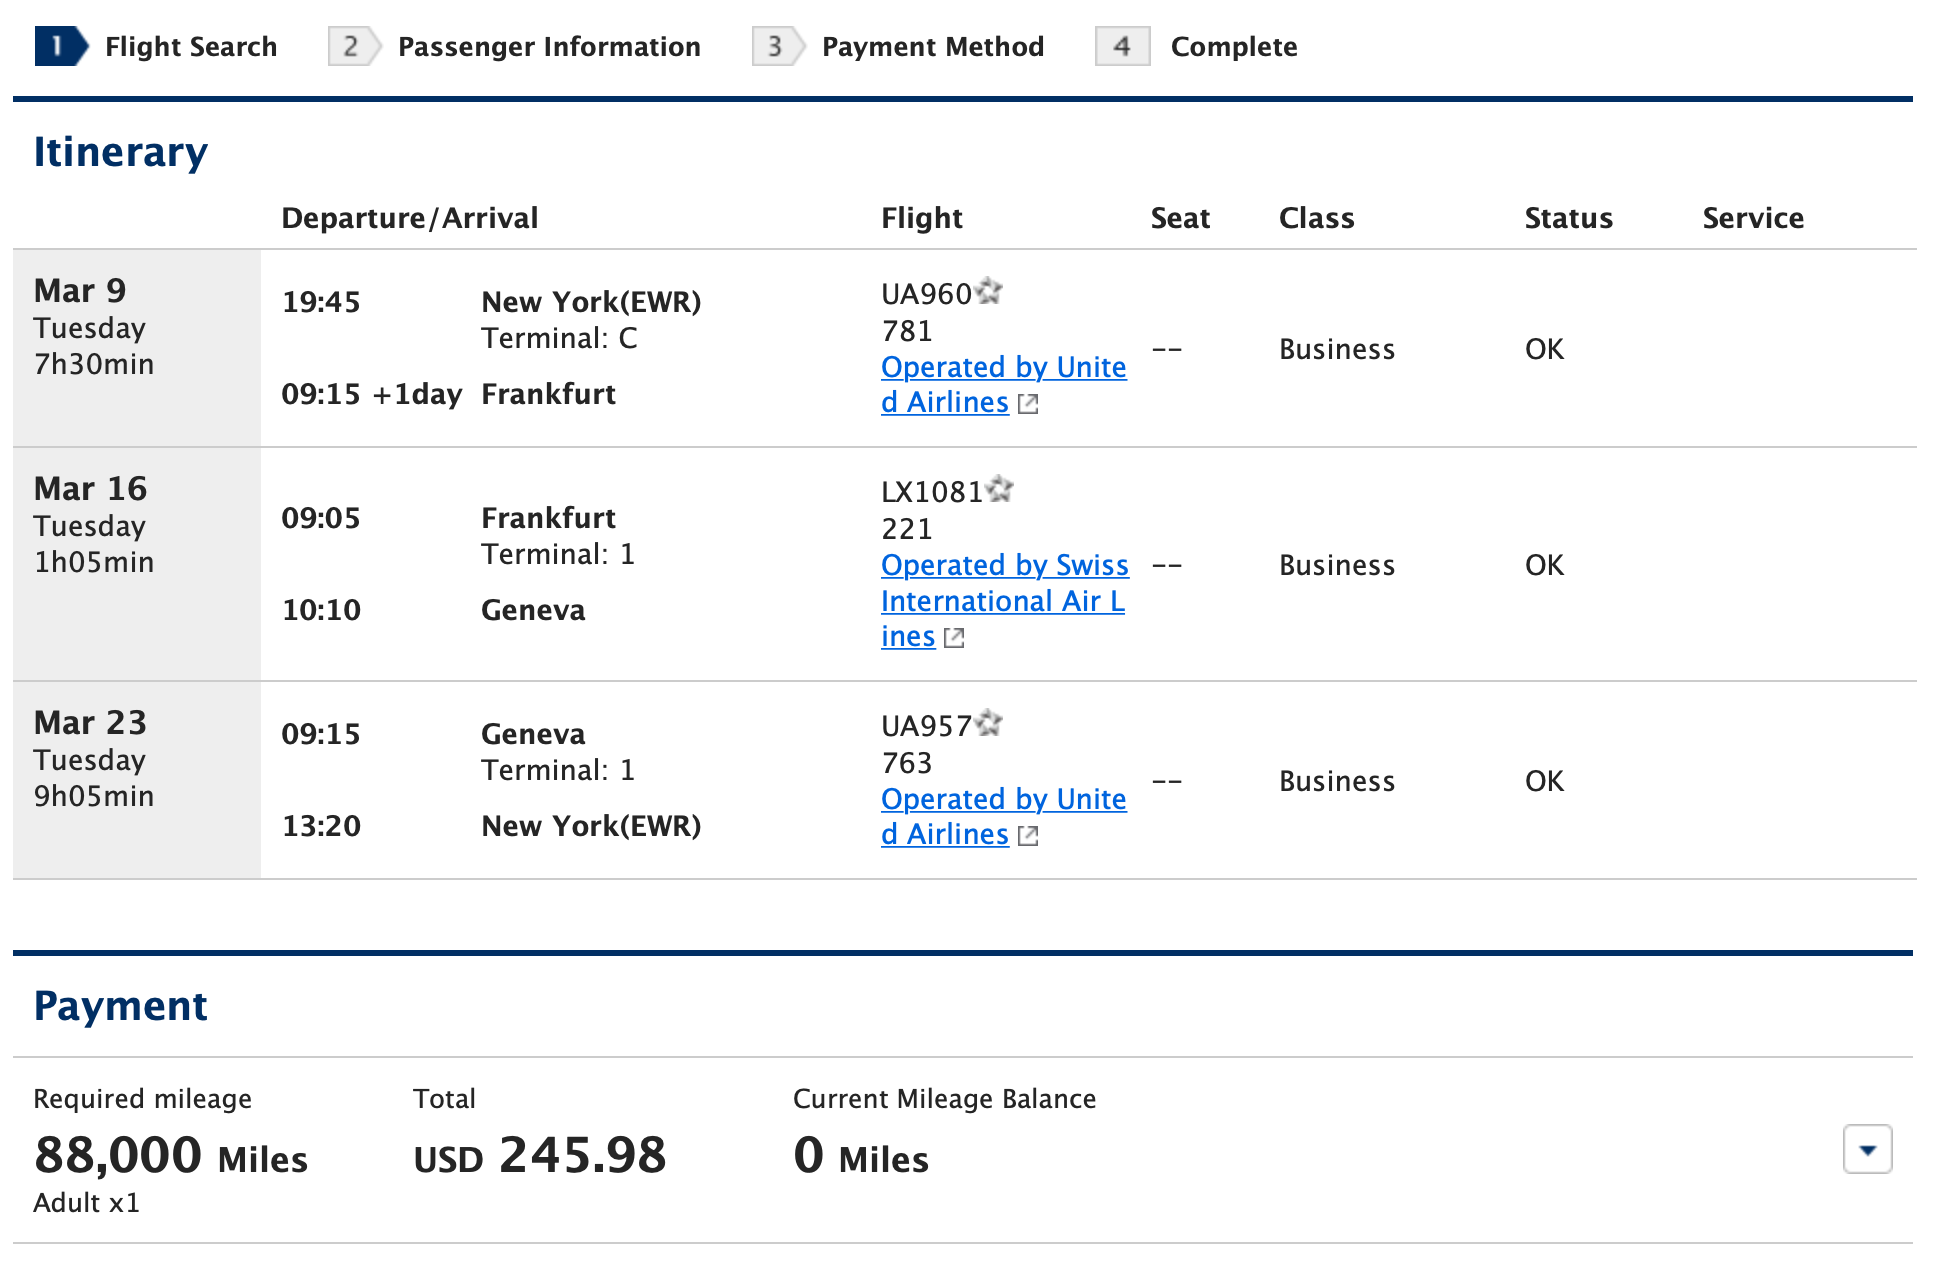This screenshot has width=1942, height=1272.
Task: Open external link icon for Swiss International
Action: click(953, 637)
